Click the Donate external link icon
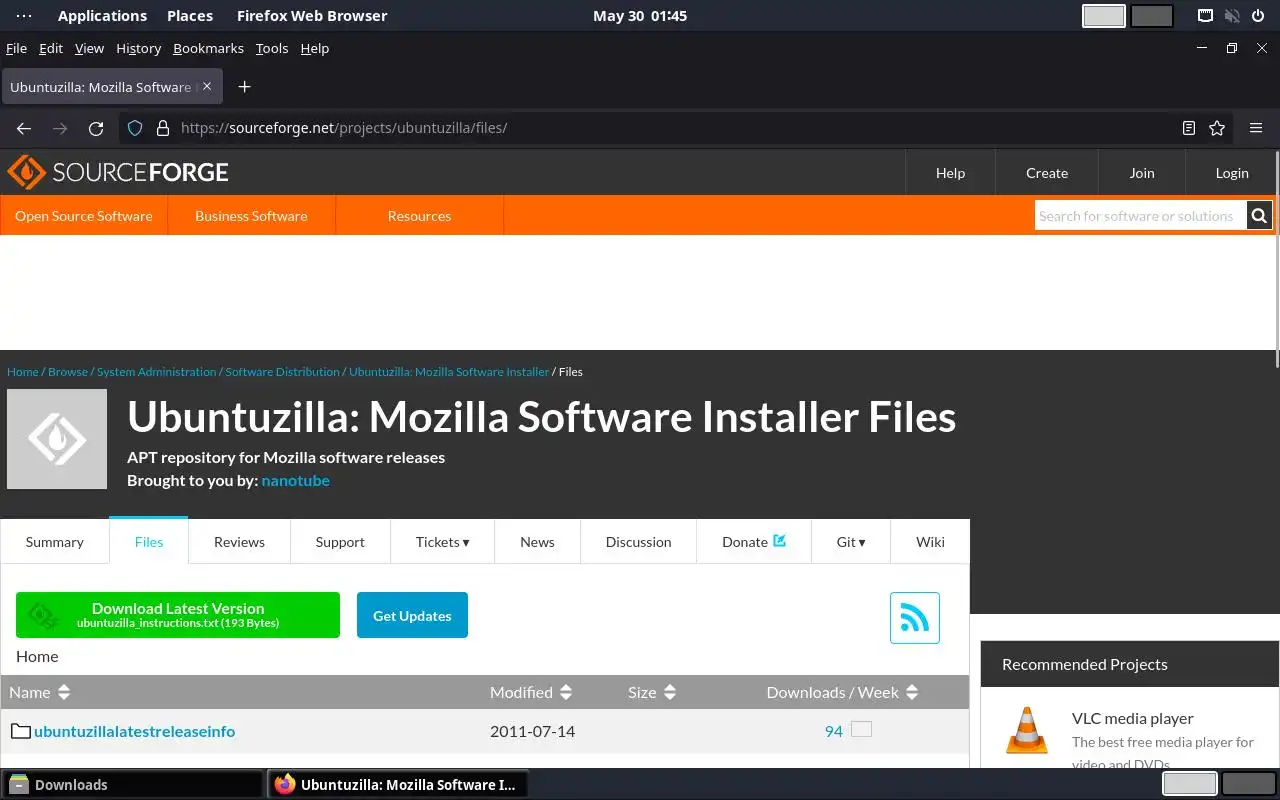The height and width of the screenshot is (800, 1280). [780, 541]
